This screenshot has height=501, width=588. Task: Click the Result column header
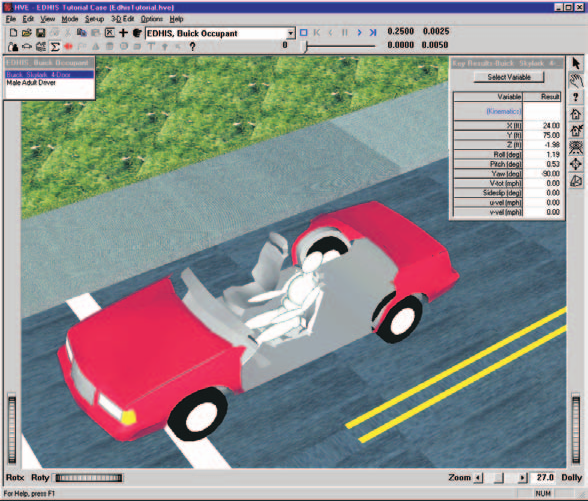pos(542,97)
